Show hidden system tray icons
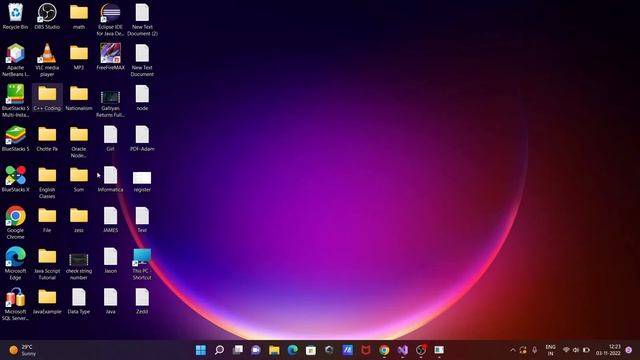Screen dimensions: 640x360 click(513, 350)
